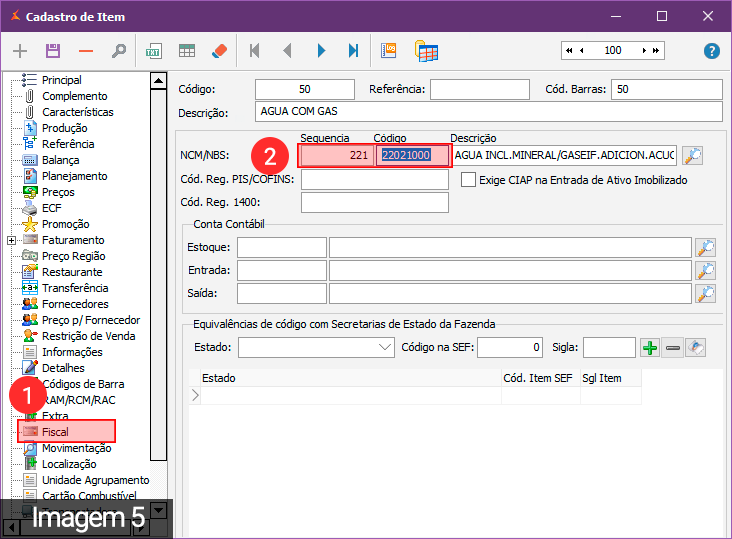
Task: Click the Sigla input field
Action: [x=609, y=348]
